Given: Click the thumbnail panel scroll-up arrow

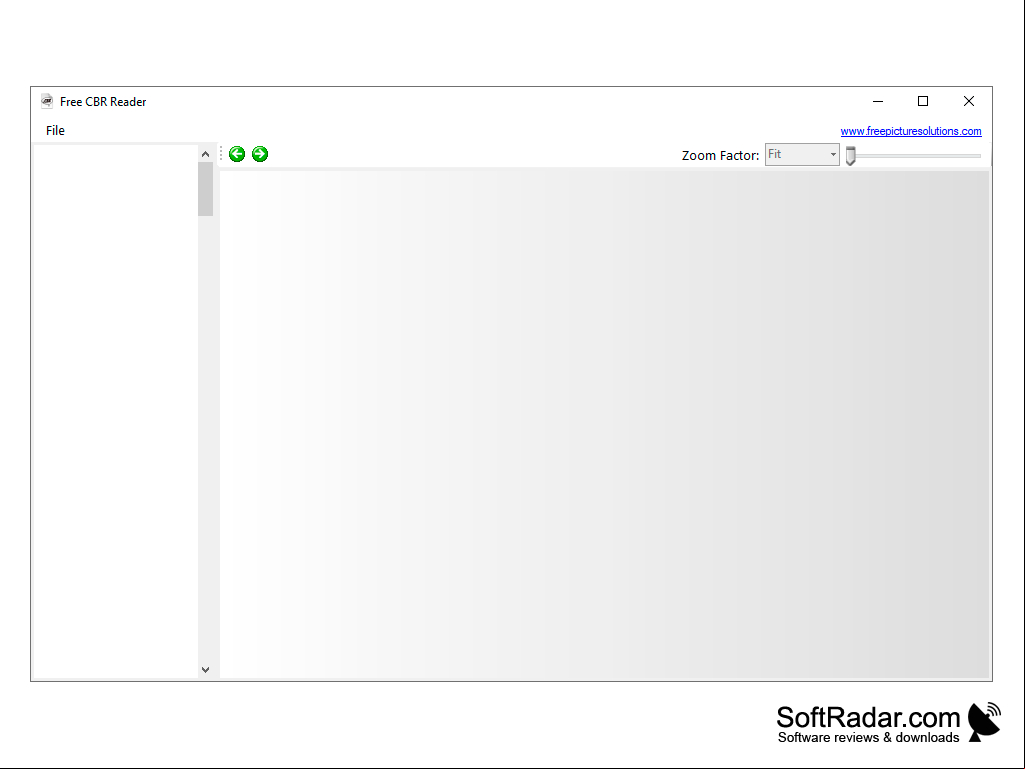Looking at the screenshot, I should (x=205, y=154).
